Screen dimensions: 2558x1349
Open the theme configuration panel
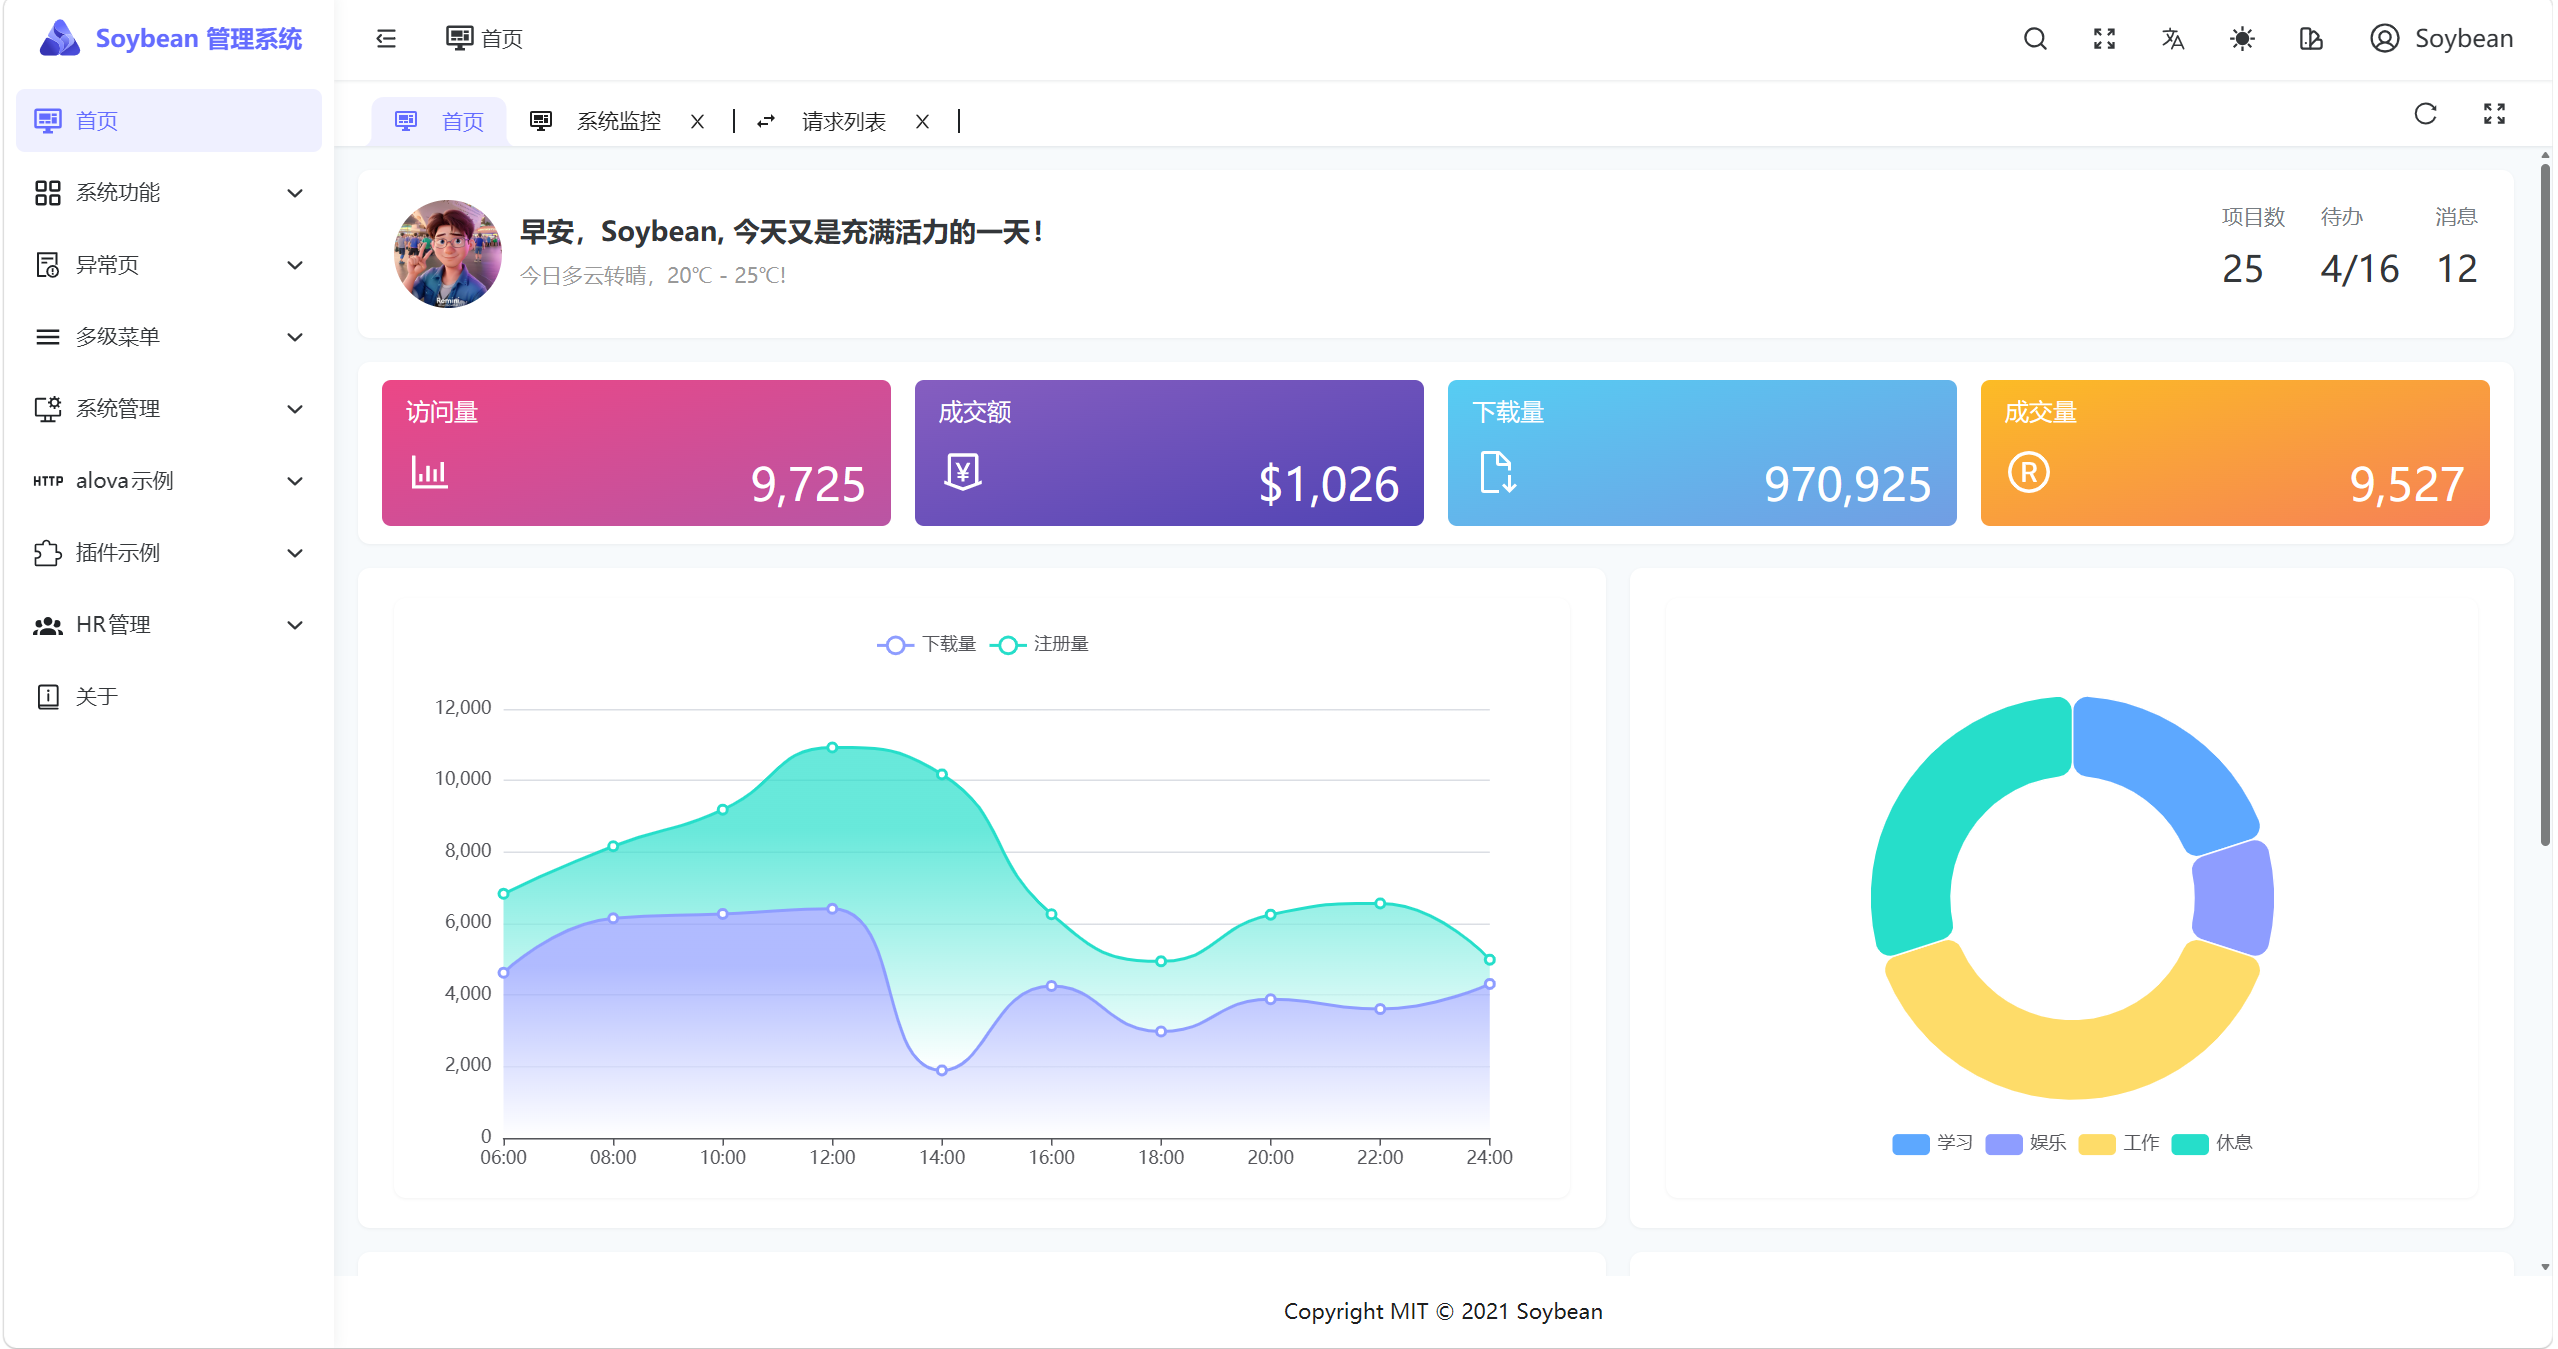coord(2310,38)
